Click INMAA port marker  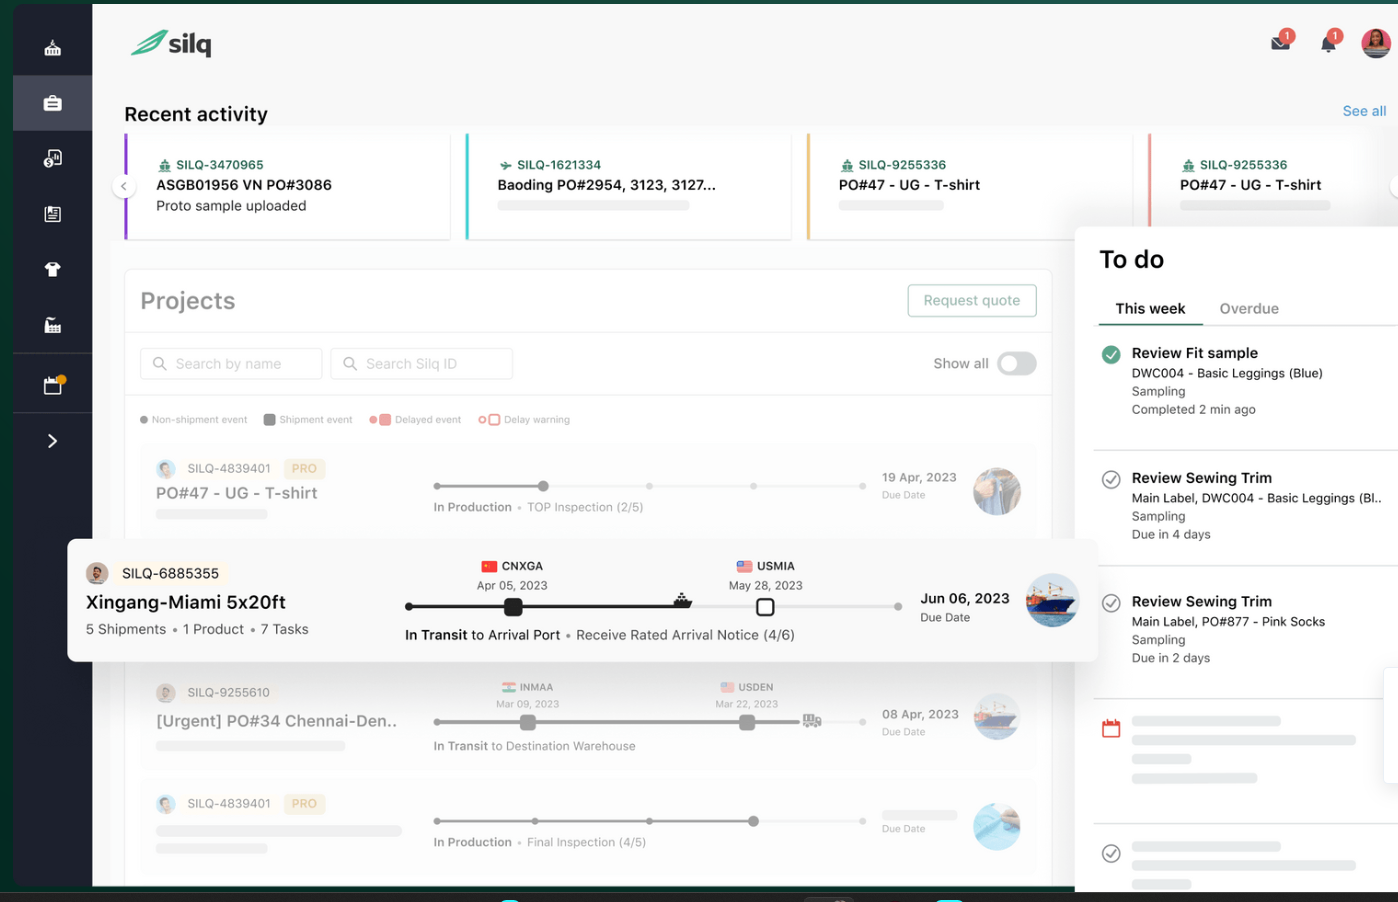click(x=528, y=722)
